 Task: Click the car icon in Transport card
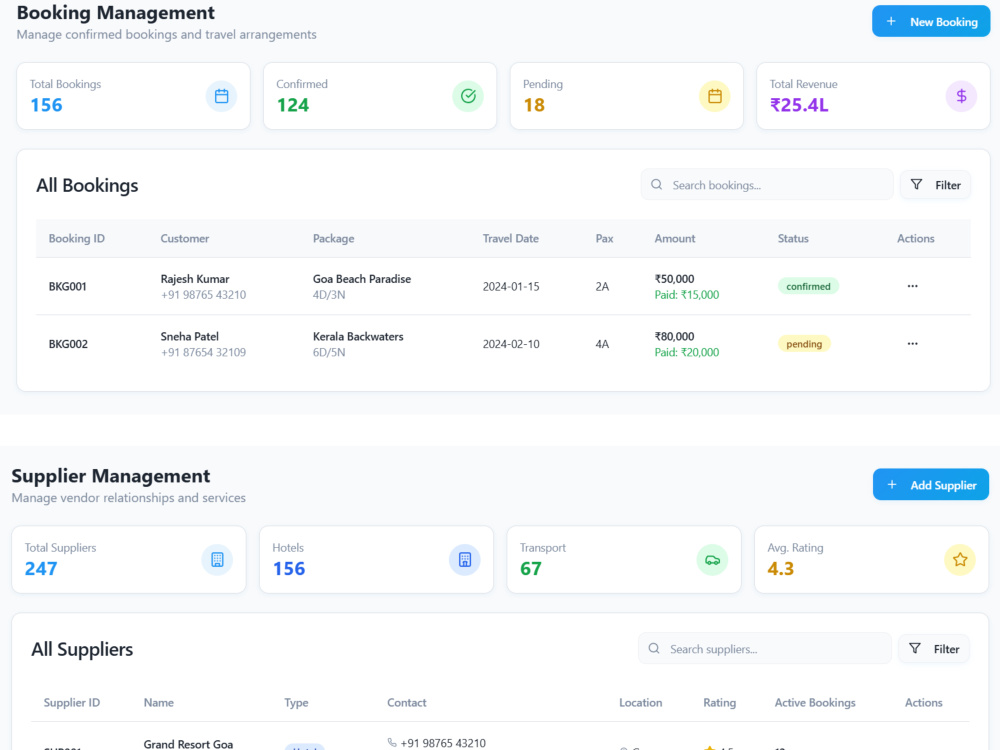712,560
